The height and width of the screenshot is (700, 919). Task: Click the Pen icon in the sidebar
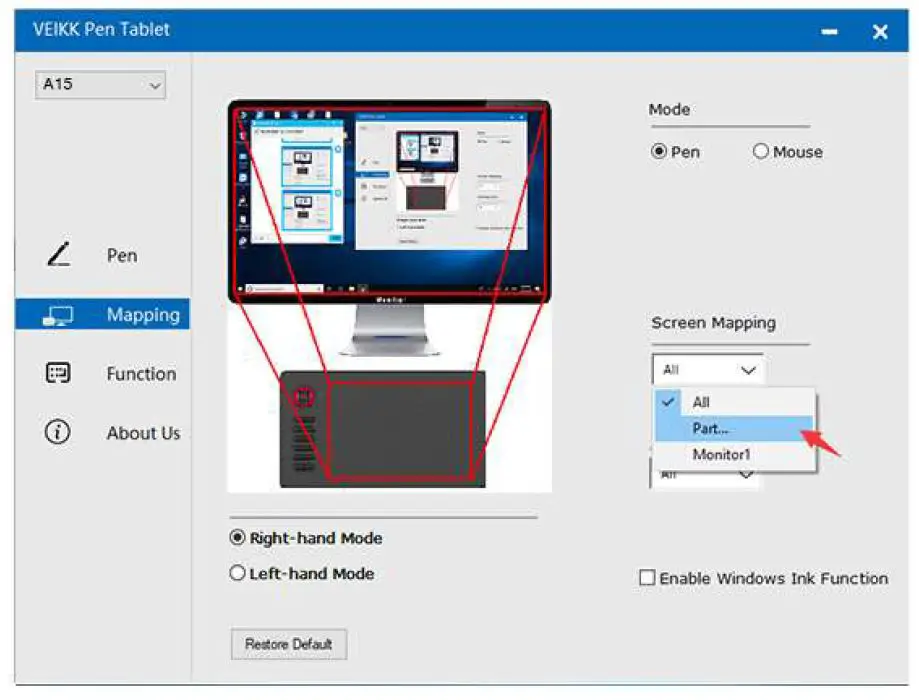[59, 256]
